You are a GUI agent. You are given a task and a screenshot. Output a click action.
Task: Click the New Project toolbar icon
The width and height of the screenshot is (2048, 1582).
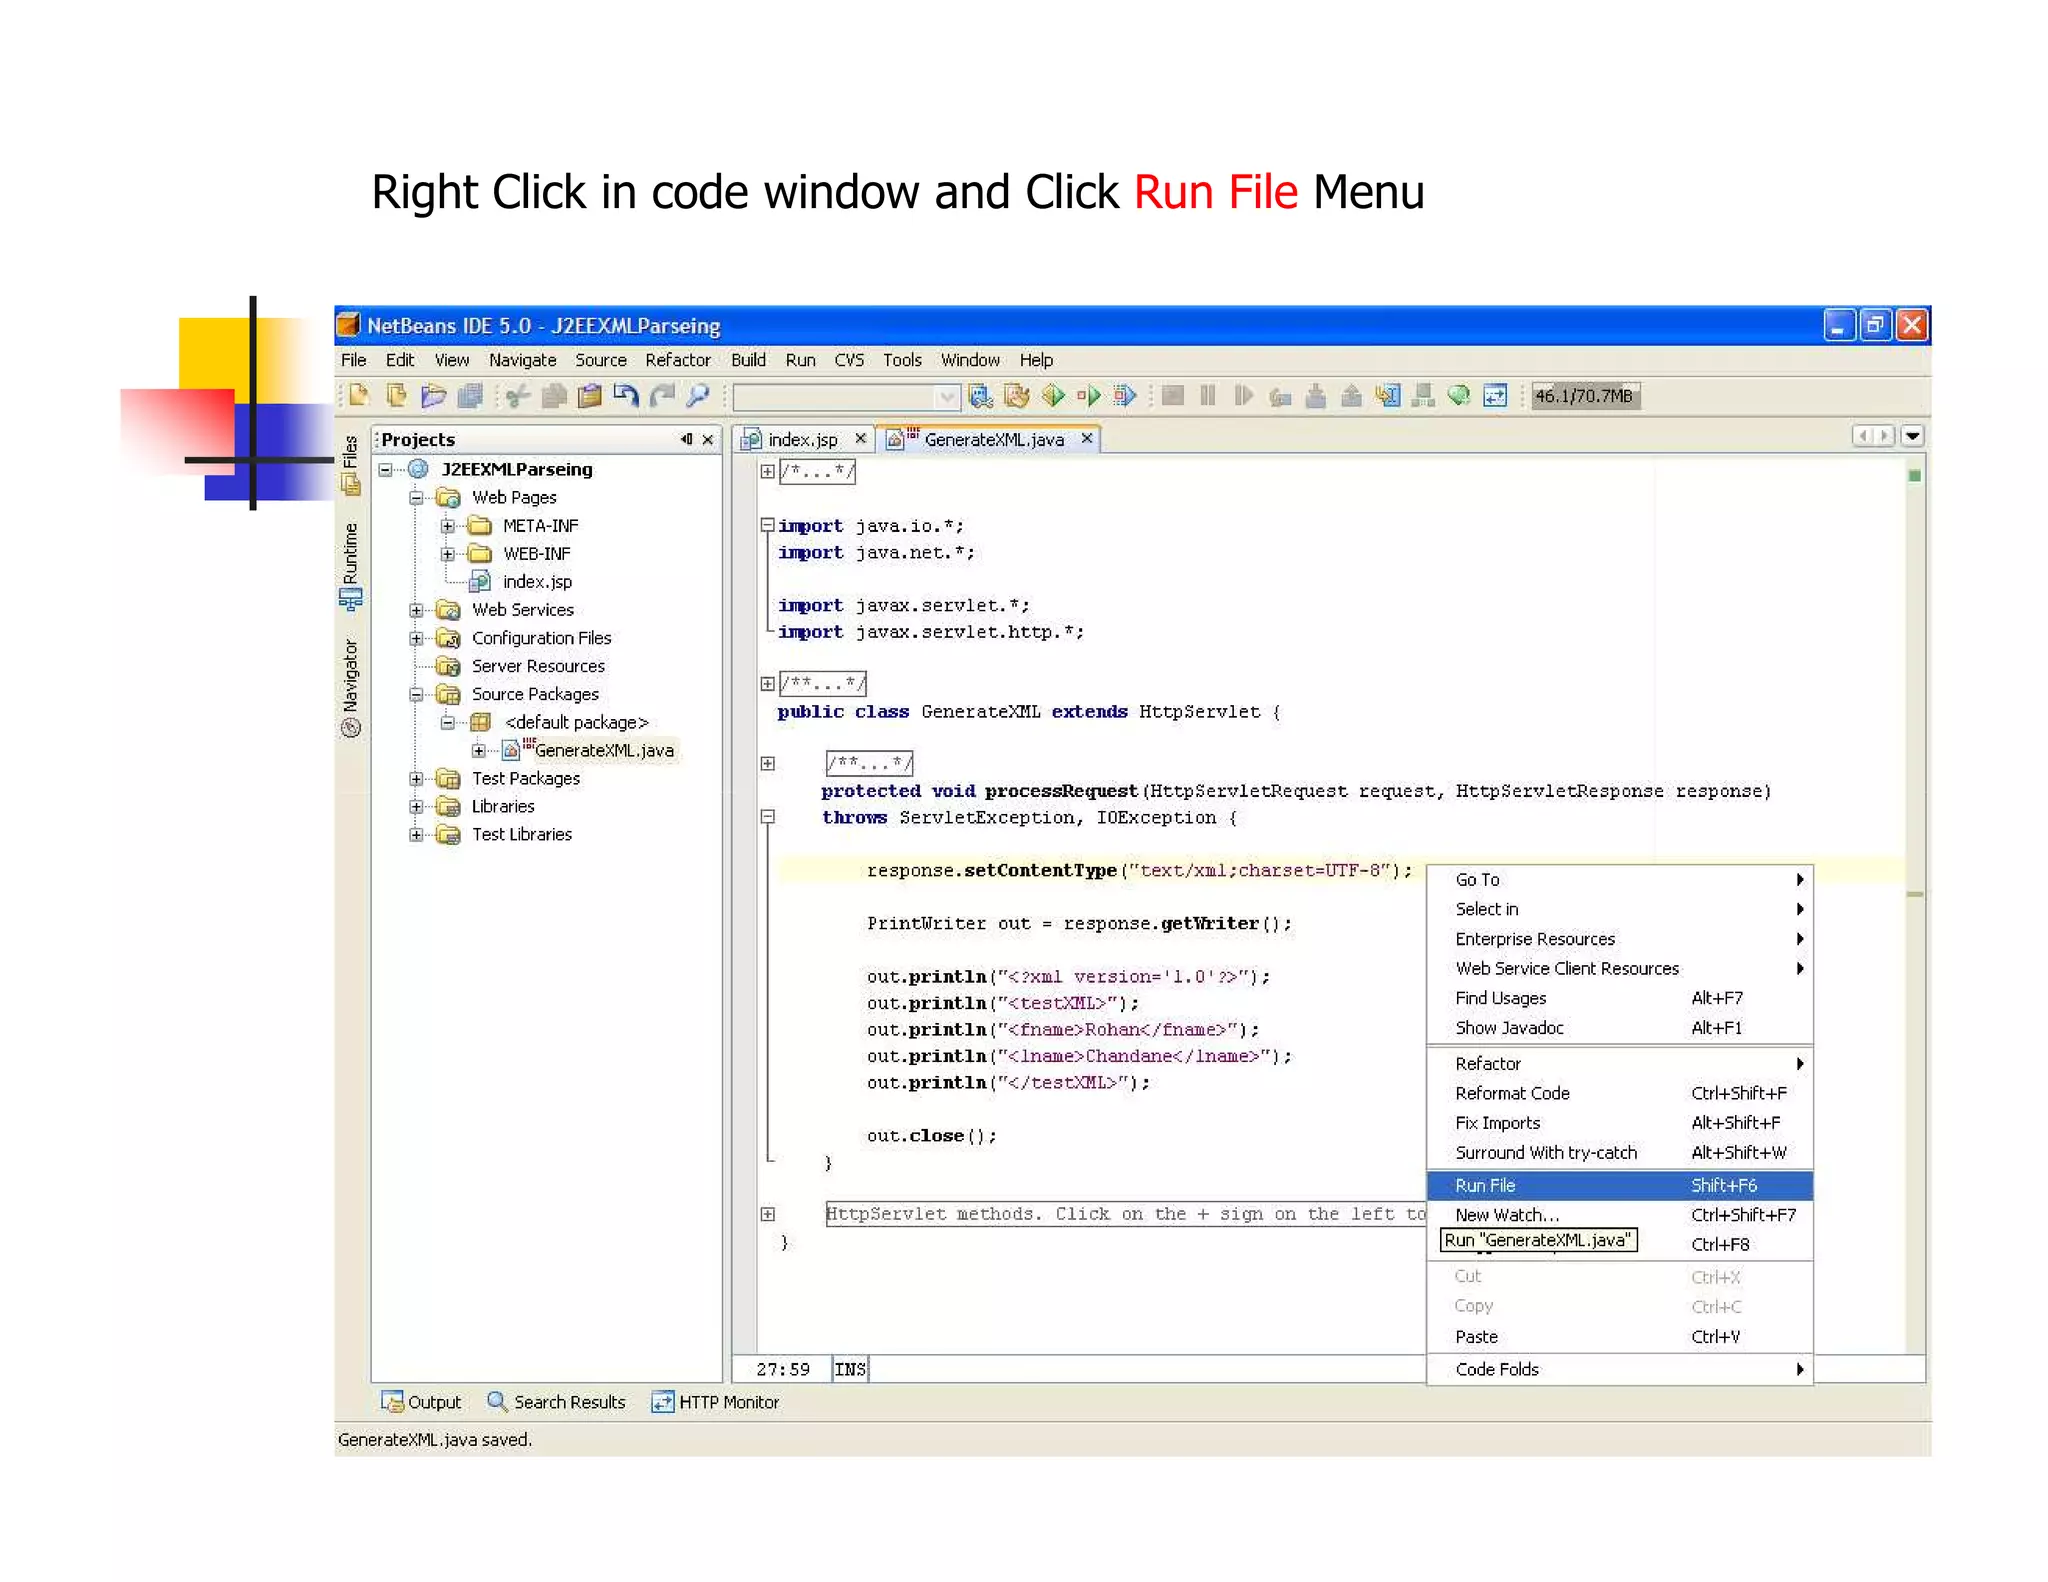point(396,396)
